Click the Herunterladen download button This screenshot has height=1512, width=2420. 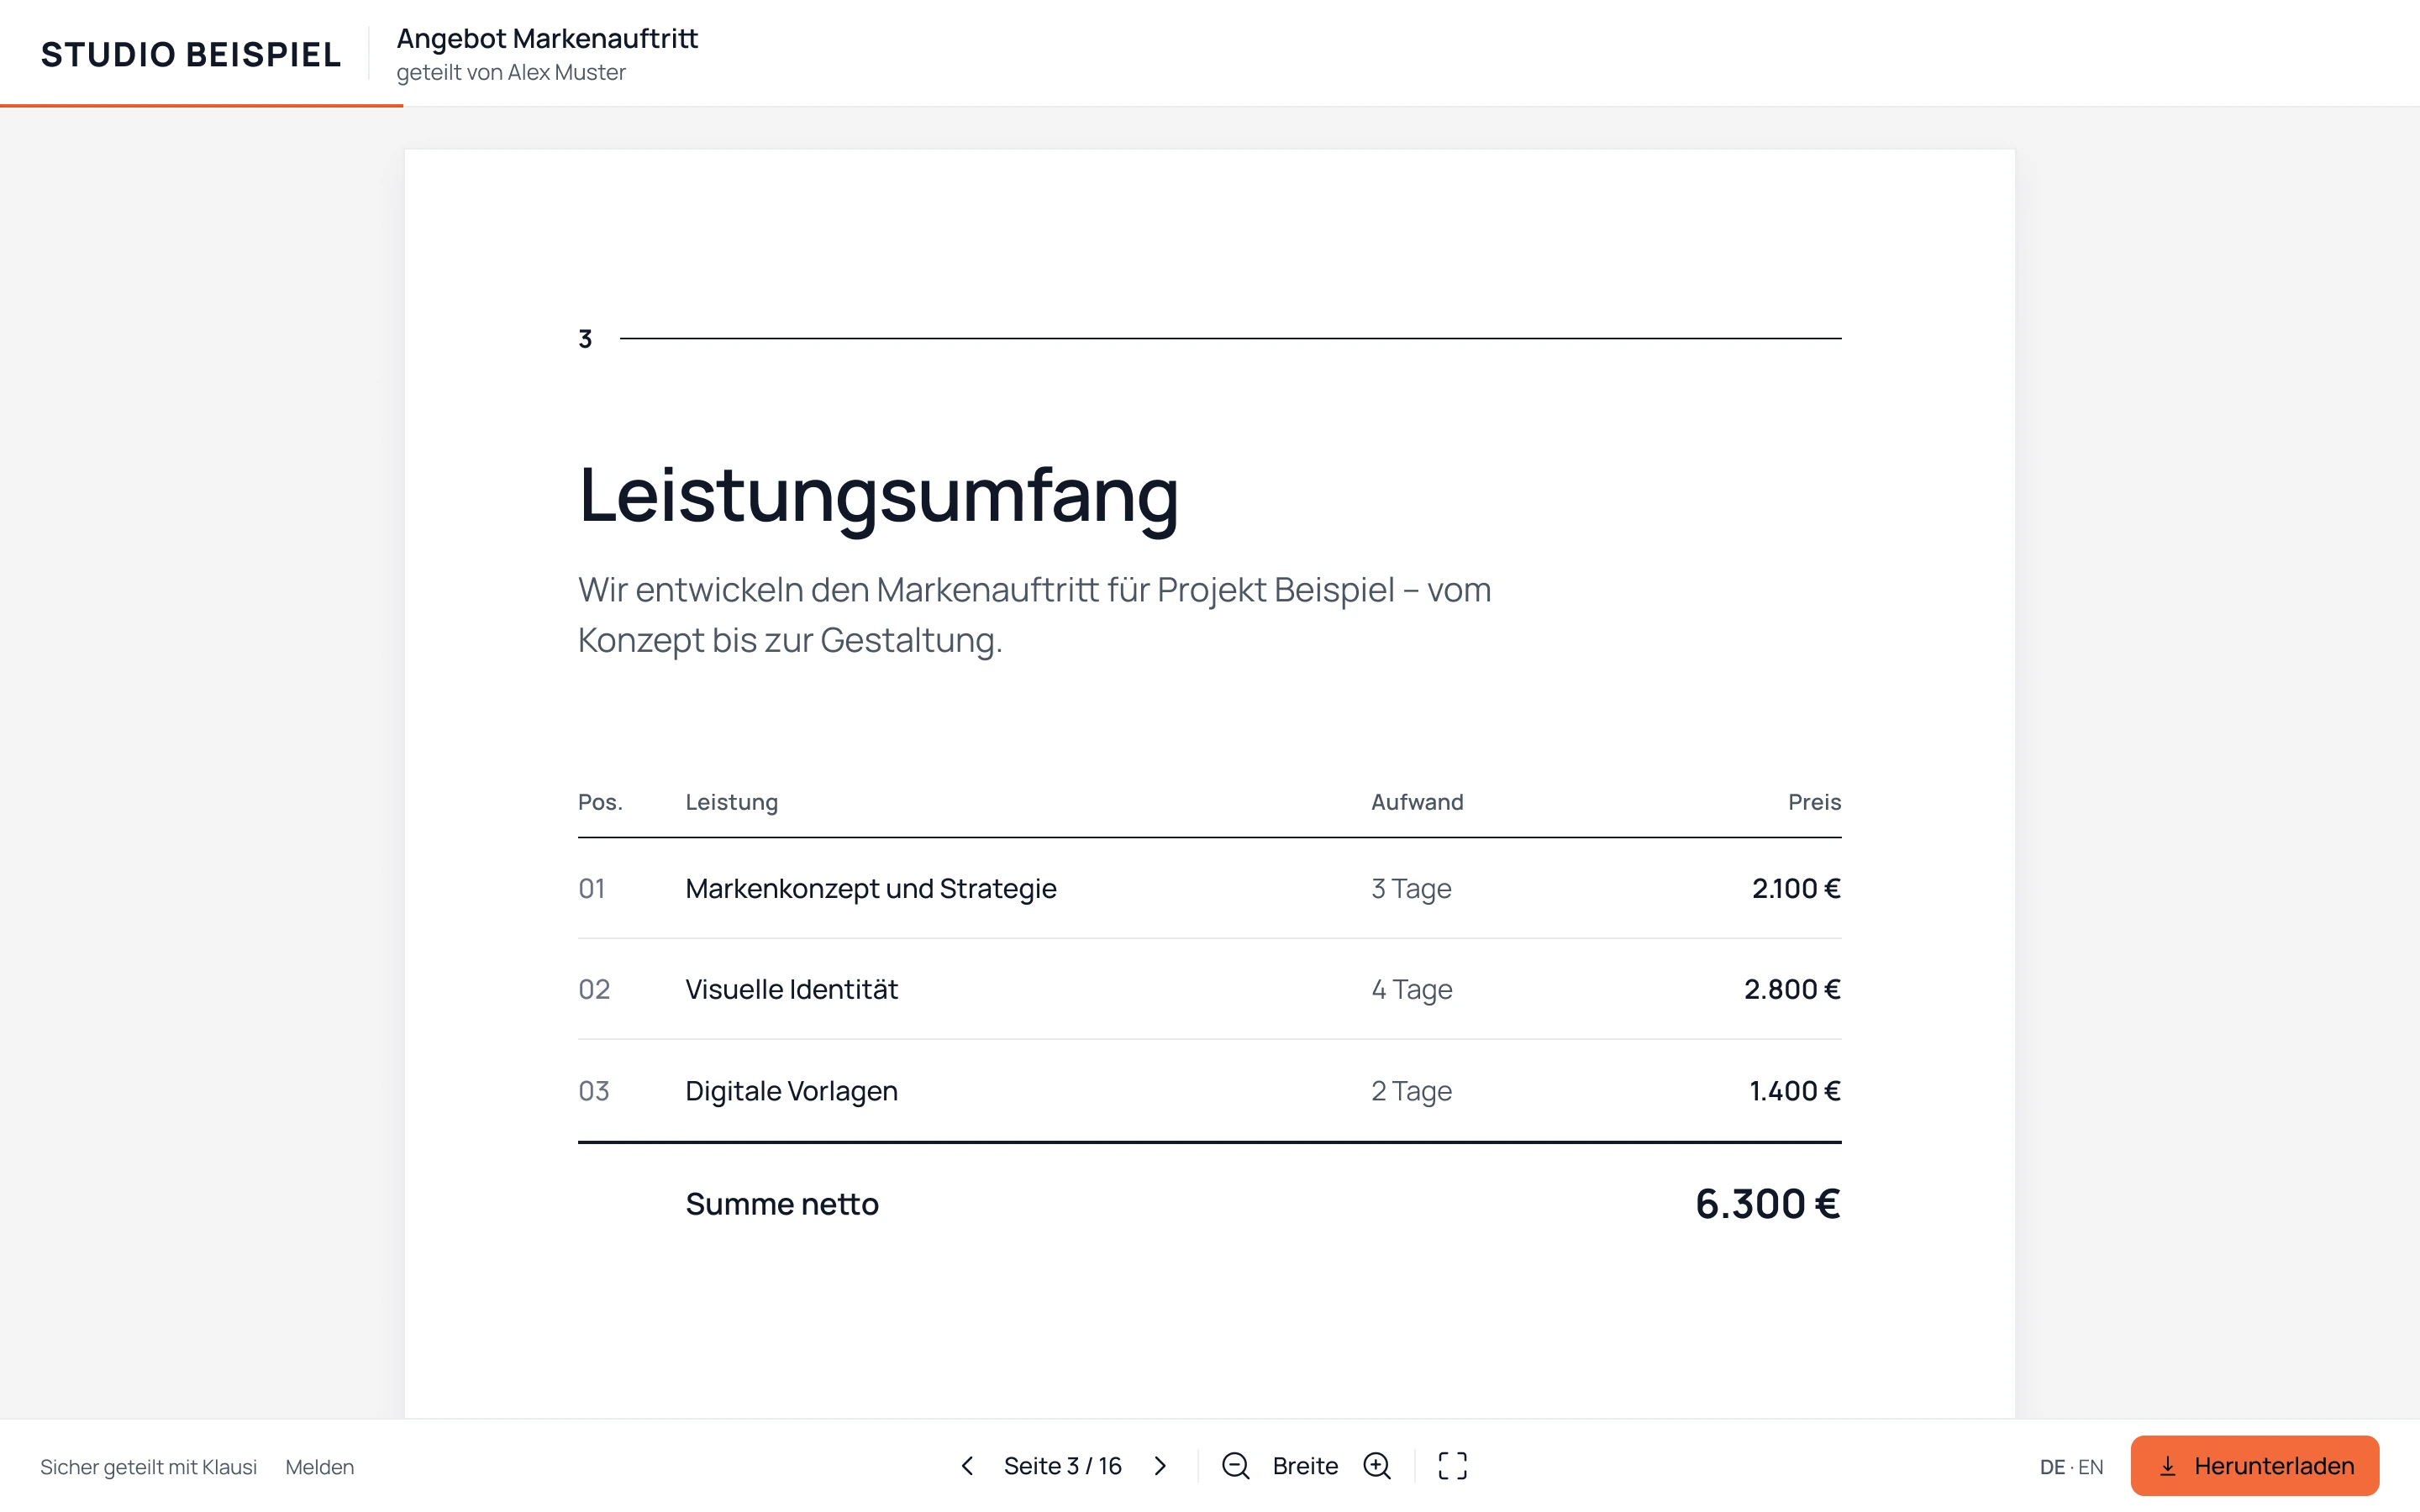(2254, 1466)
